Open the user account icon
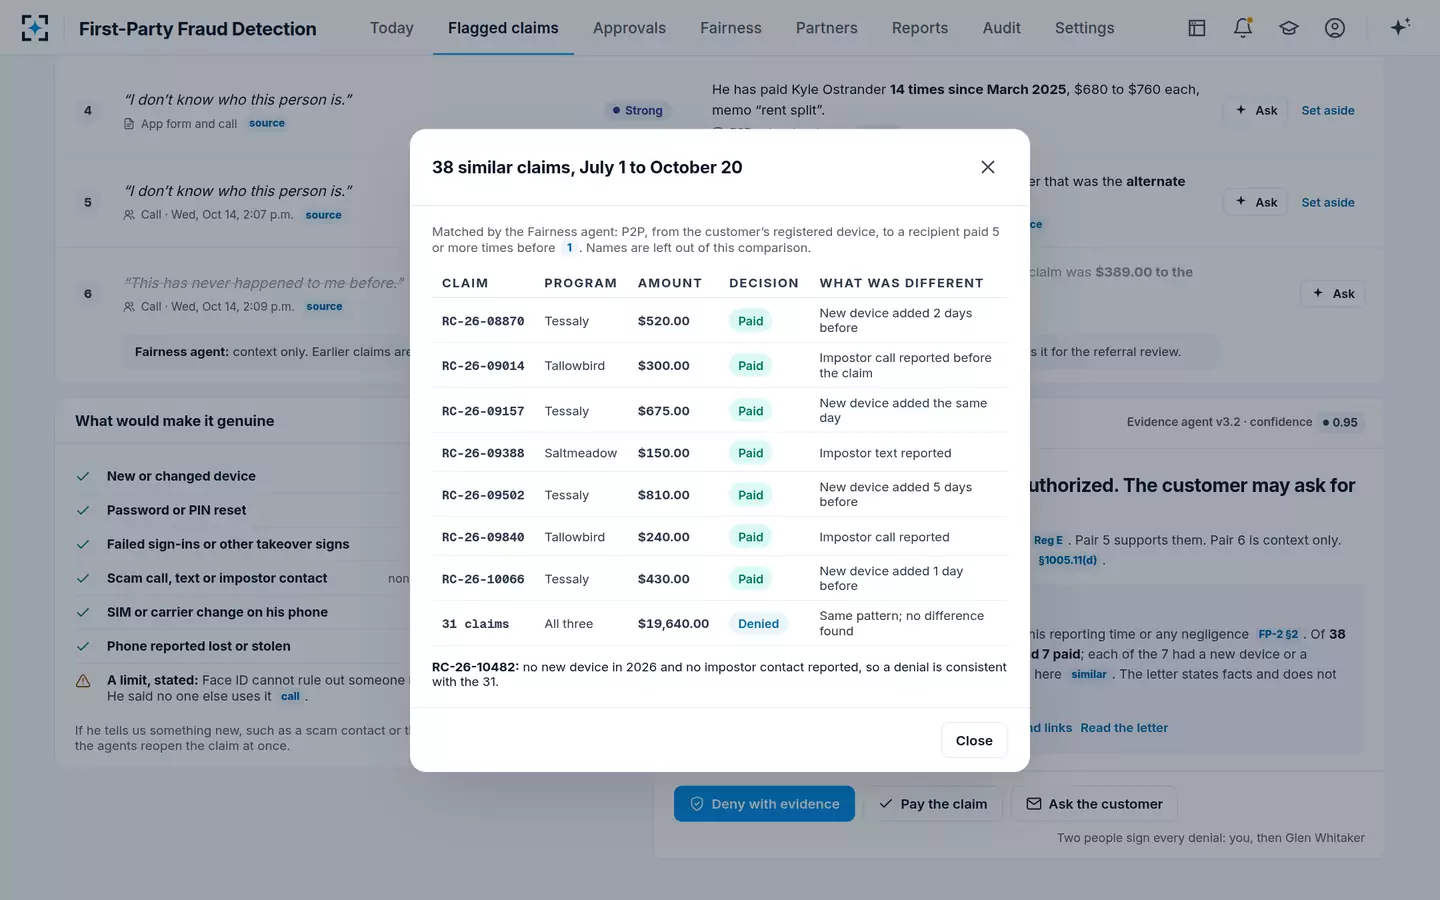The image size is (1440, 900). pyautogui.click(x=1335, y=28)
